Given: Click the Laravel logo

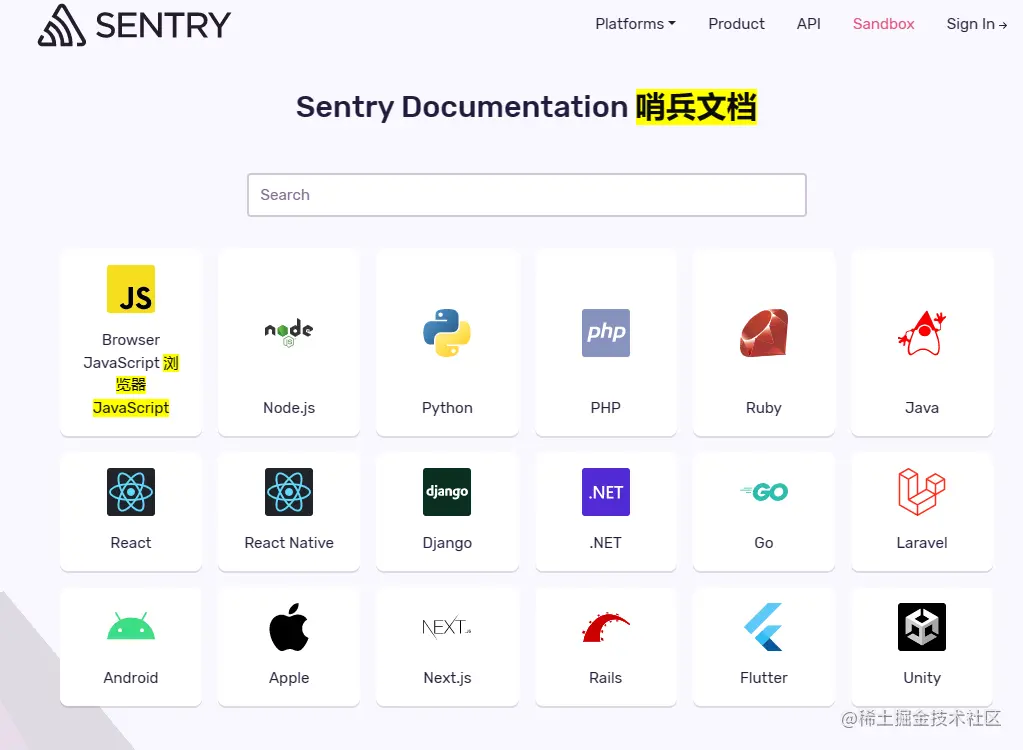Looking at the screenshot, I should tap(921, 491).
